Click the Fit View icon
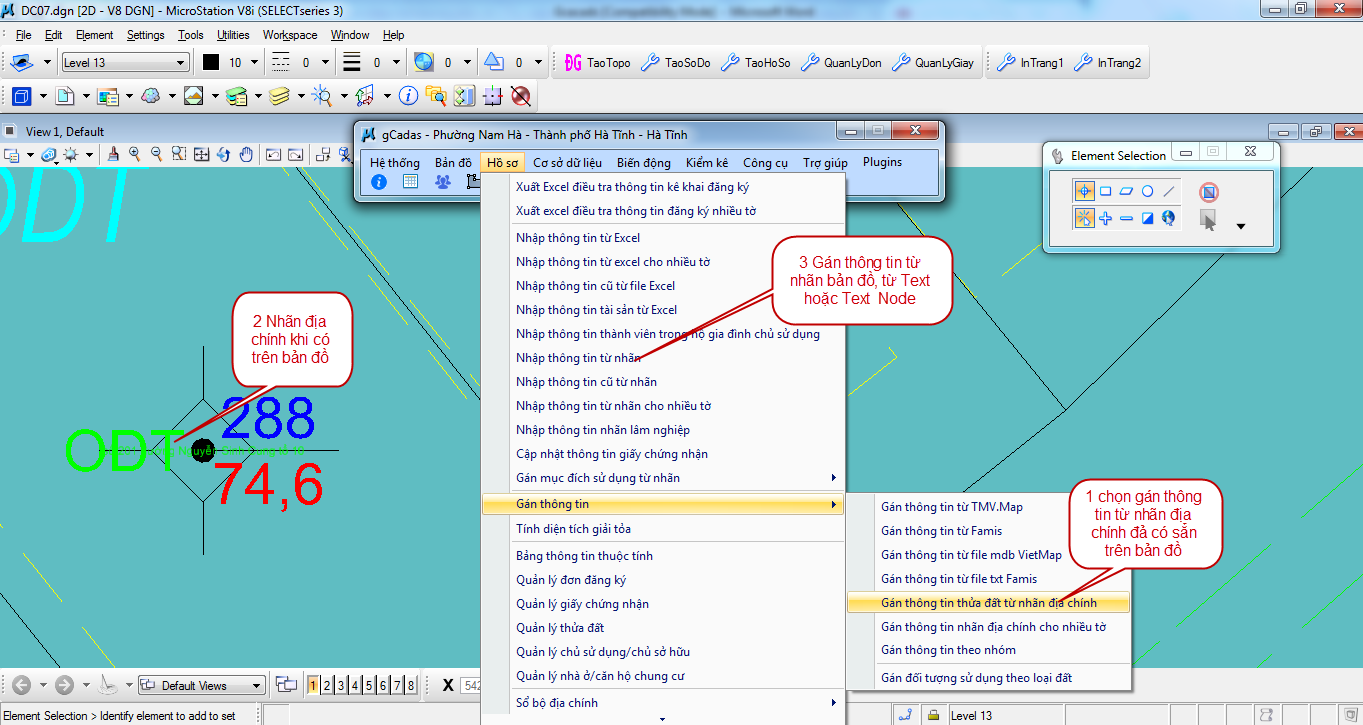 click(x=202, y=155)
